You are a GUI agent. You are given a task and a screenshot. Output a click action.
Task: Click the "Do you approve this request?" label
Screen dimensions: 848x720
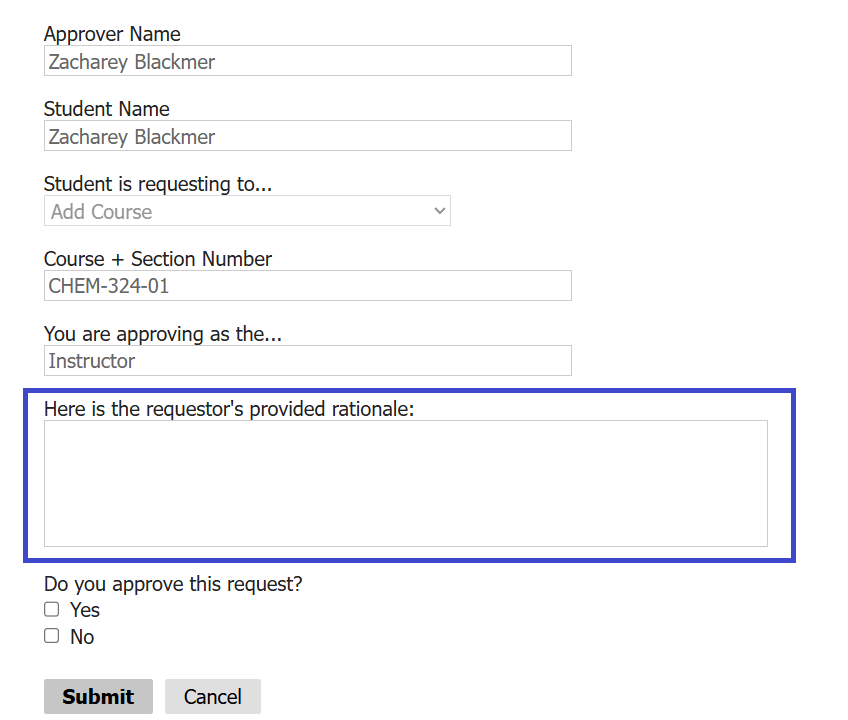173,584
